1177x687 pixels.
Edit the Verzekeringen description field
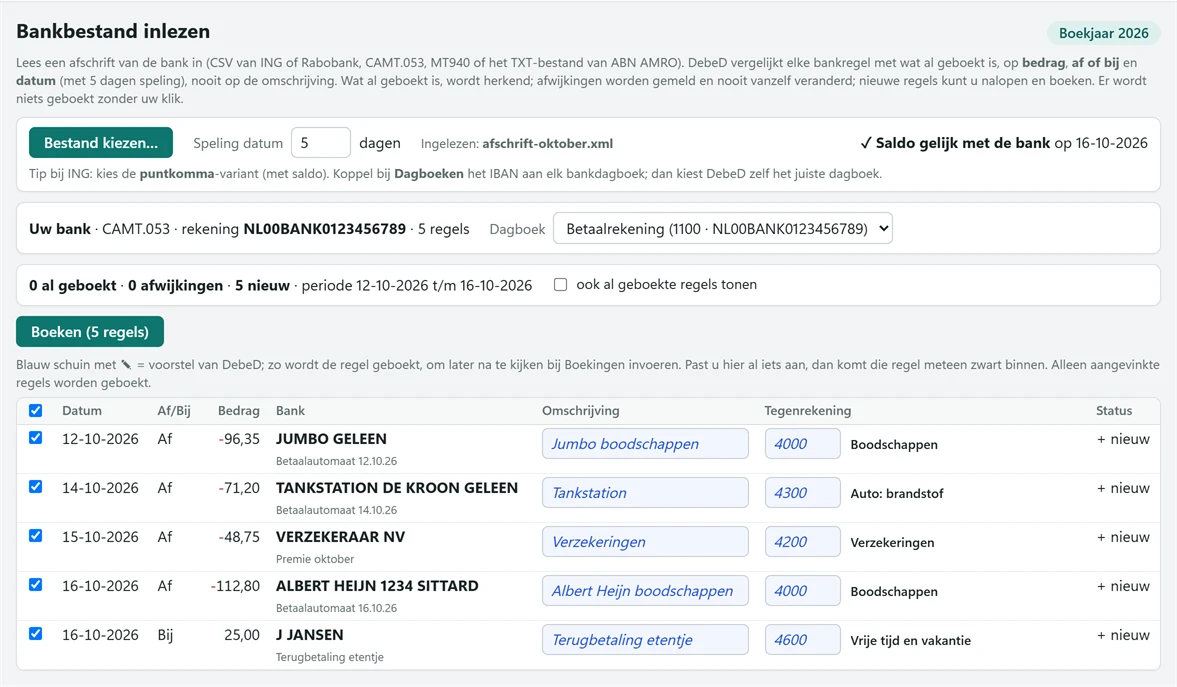coord(645,541)
